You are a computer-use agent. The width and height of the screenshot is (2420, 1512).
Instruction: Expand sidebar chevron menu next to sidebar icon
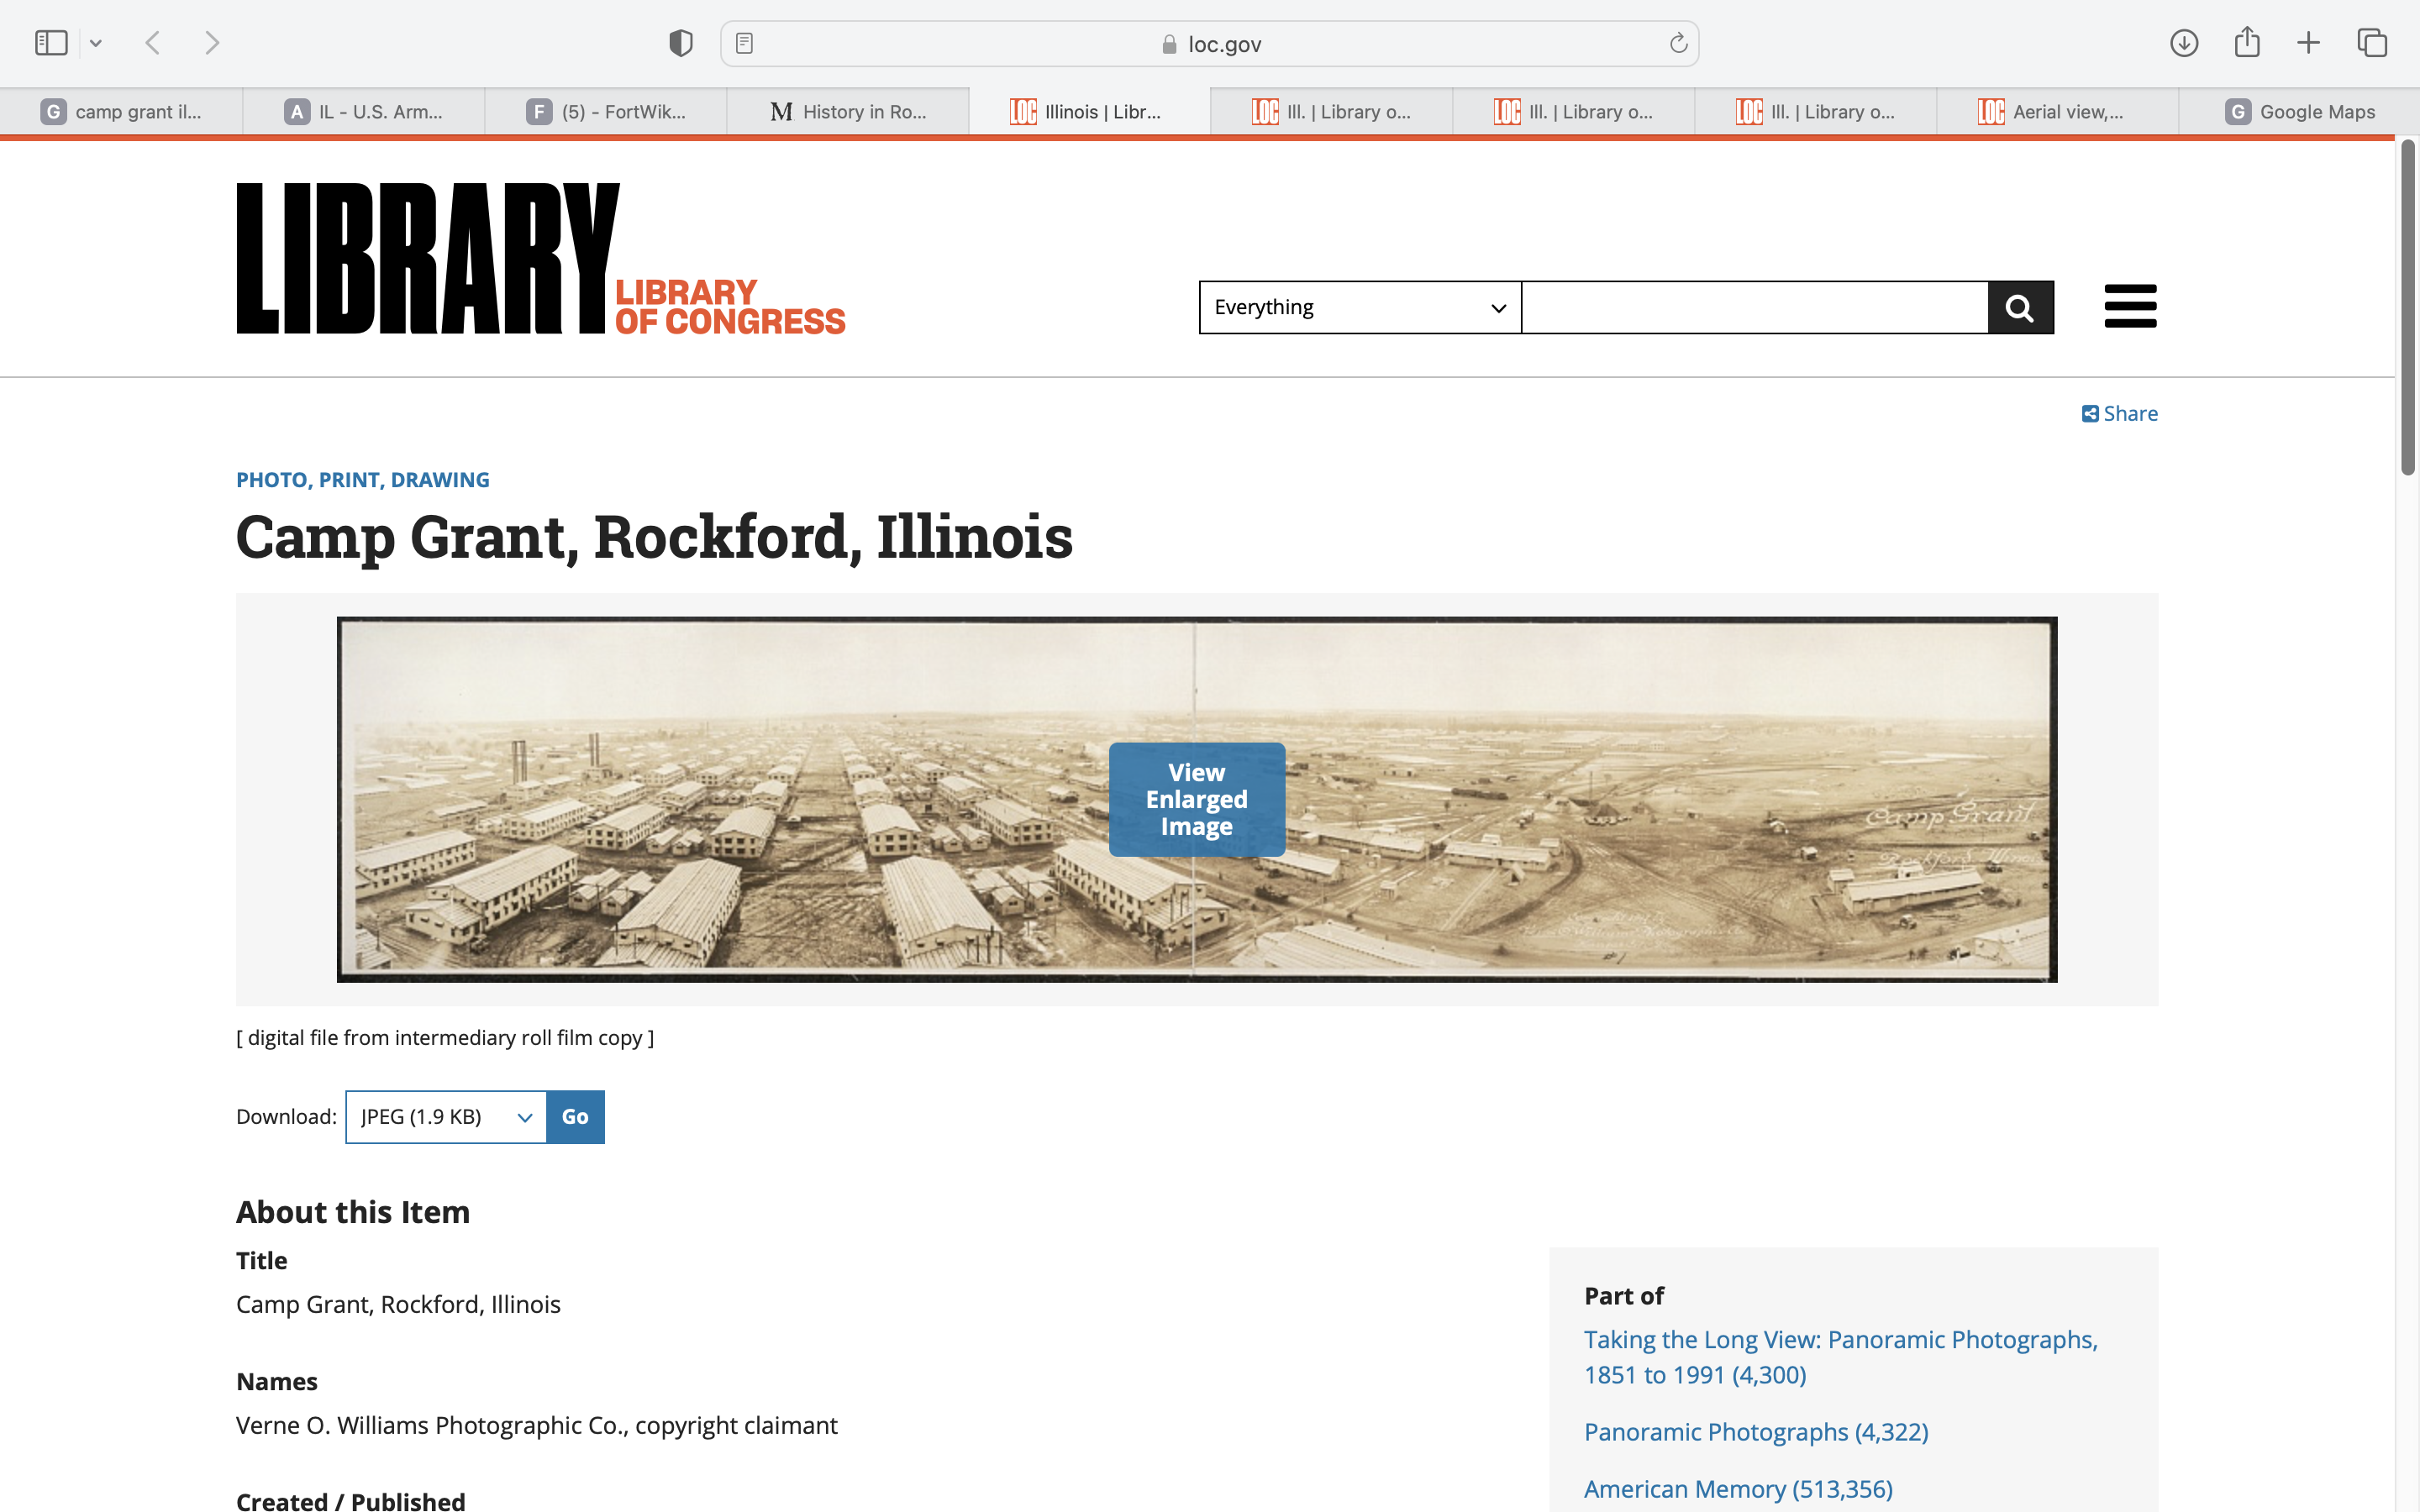(96, 43)
